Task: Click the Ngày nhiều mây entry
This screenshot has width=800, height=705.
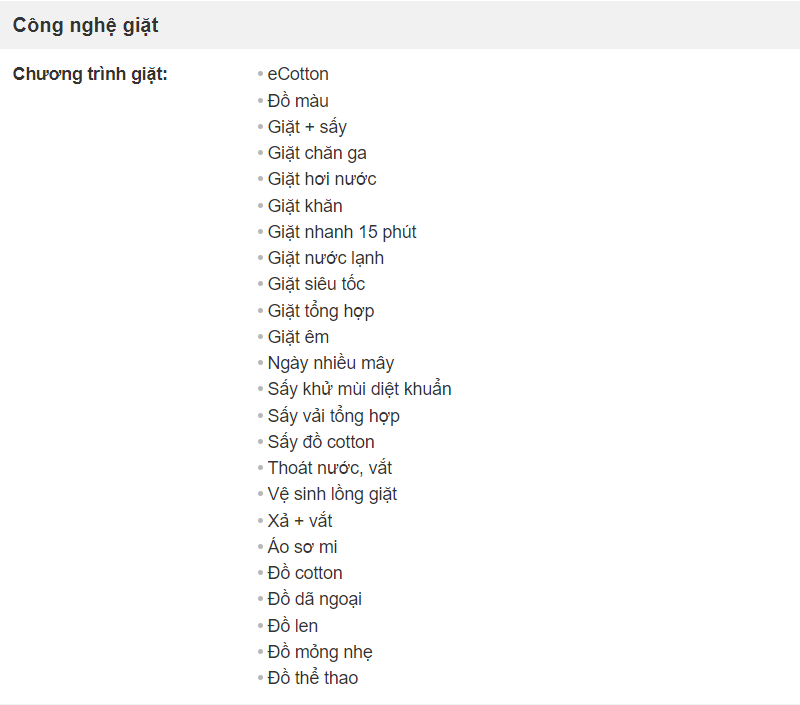Action: point(331,363)
